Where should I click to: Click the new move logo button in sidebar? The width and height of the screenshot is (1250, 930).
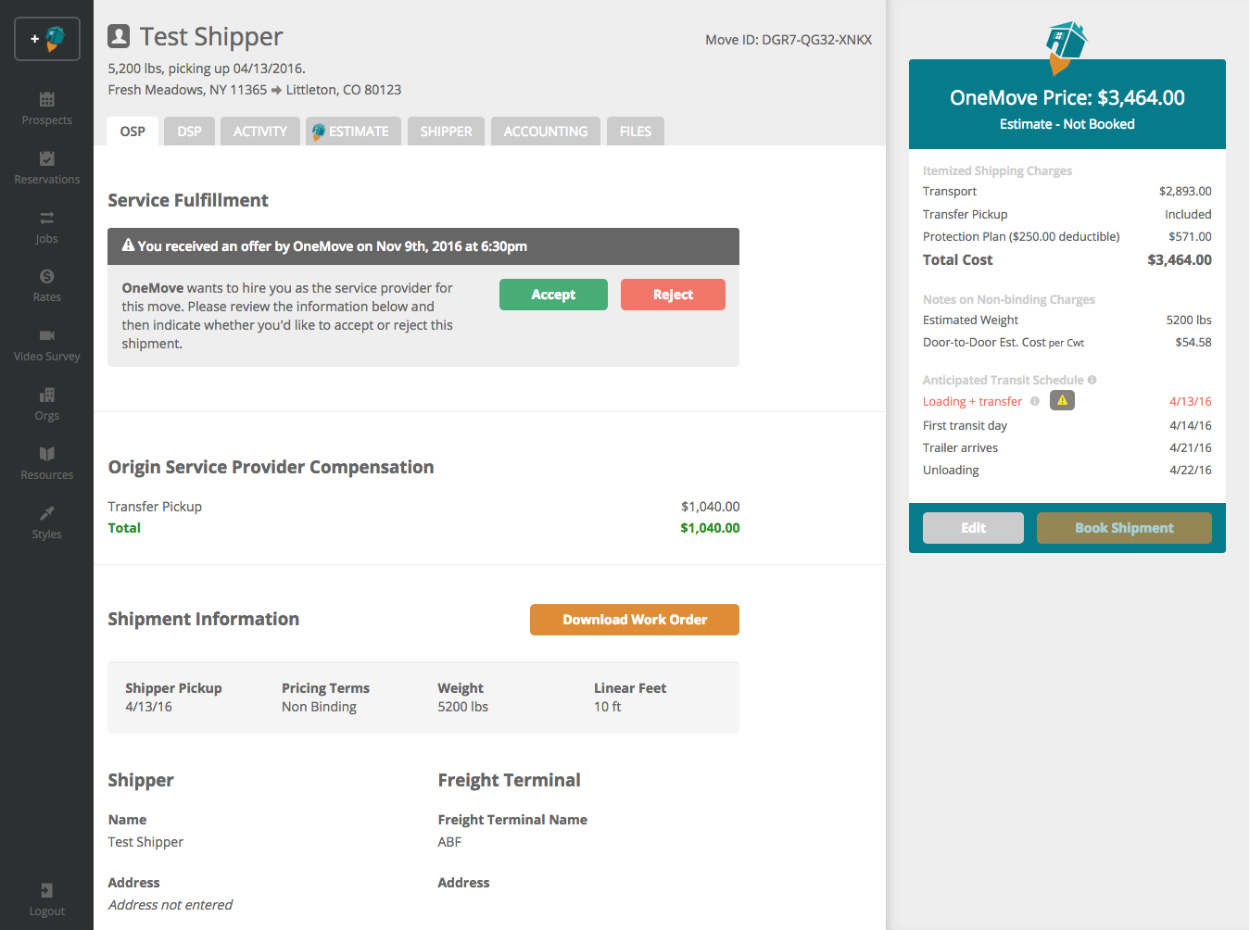[47, 39]
